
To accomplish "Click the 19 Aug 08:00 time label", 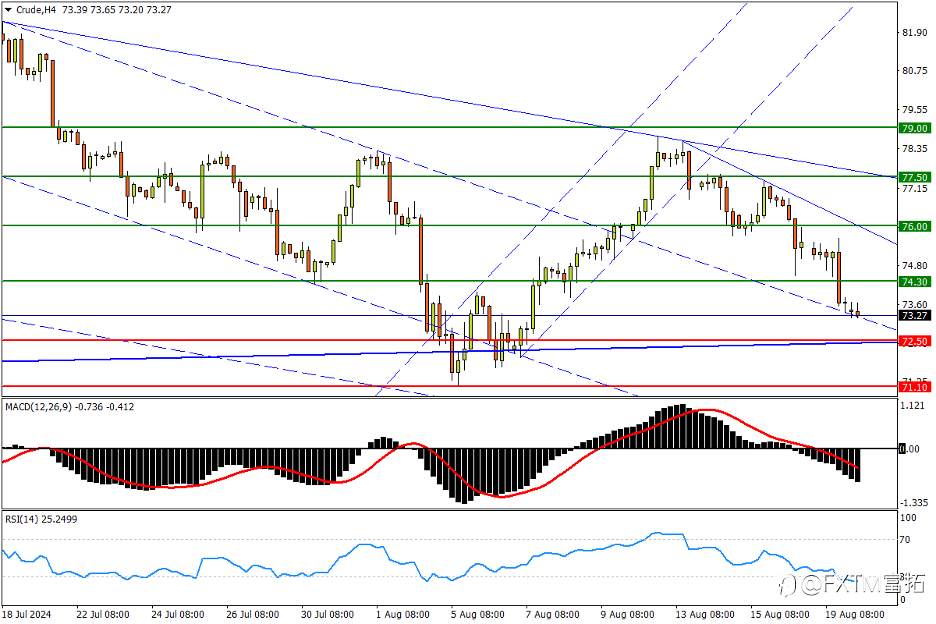I will click(x=855, y=614).
